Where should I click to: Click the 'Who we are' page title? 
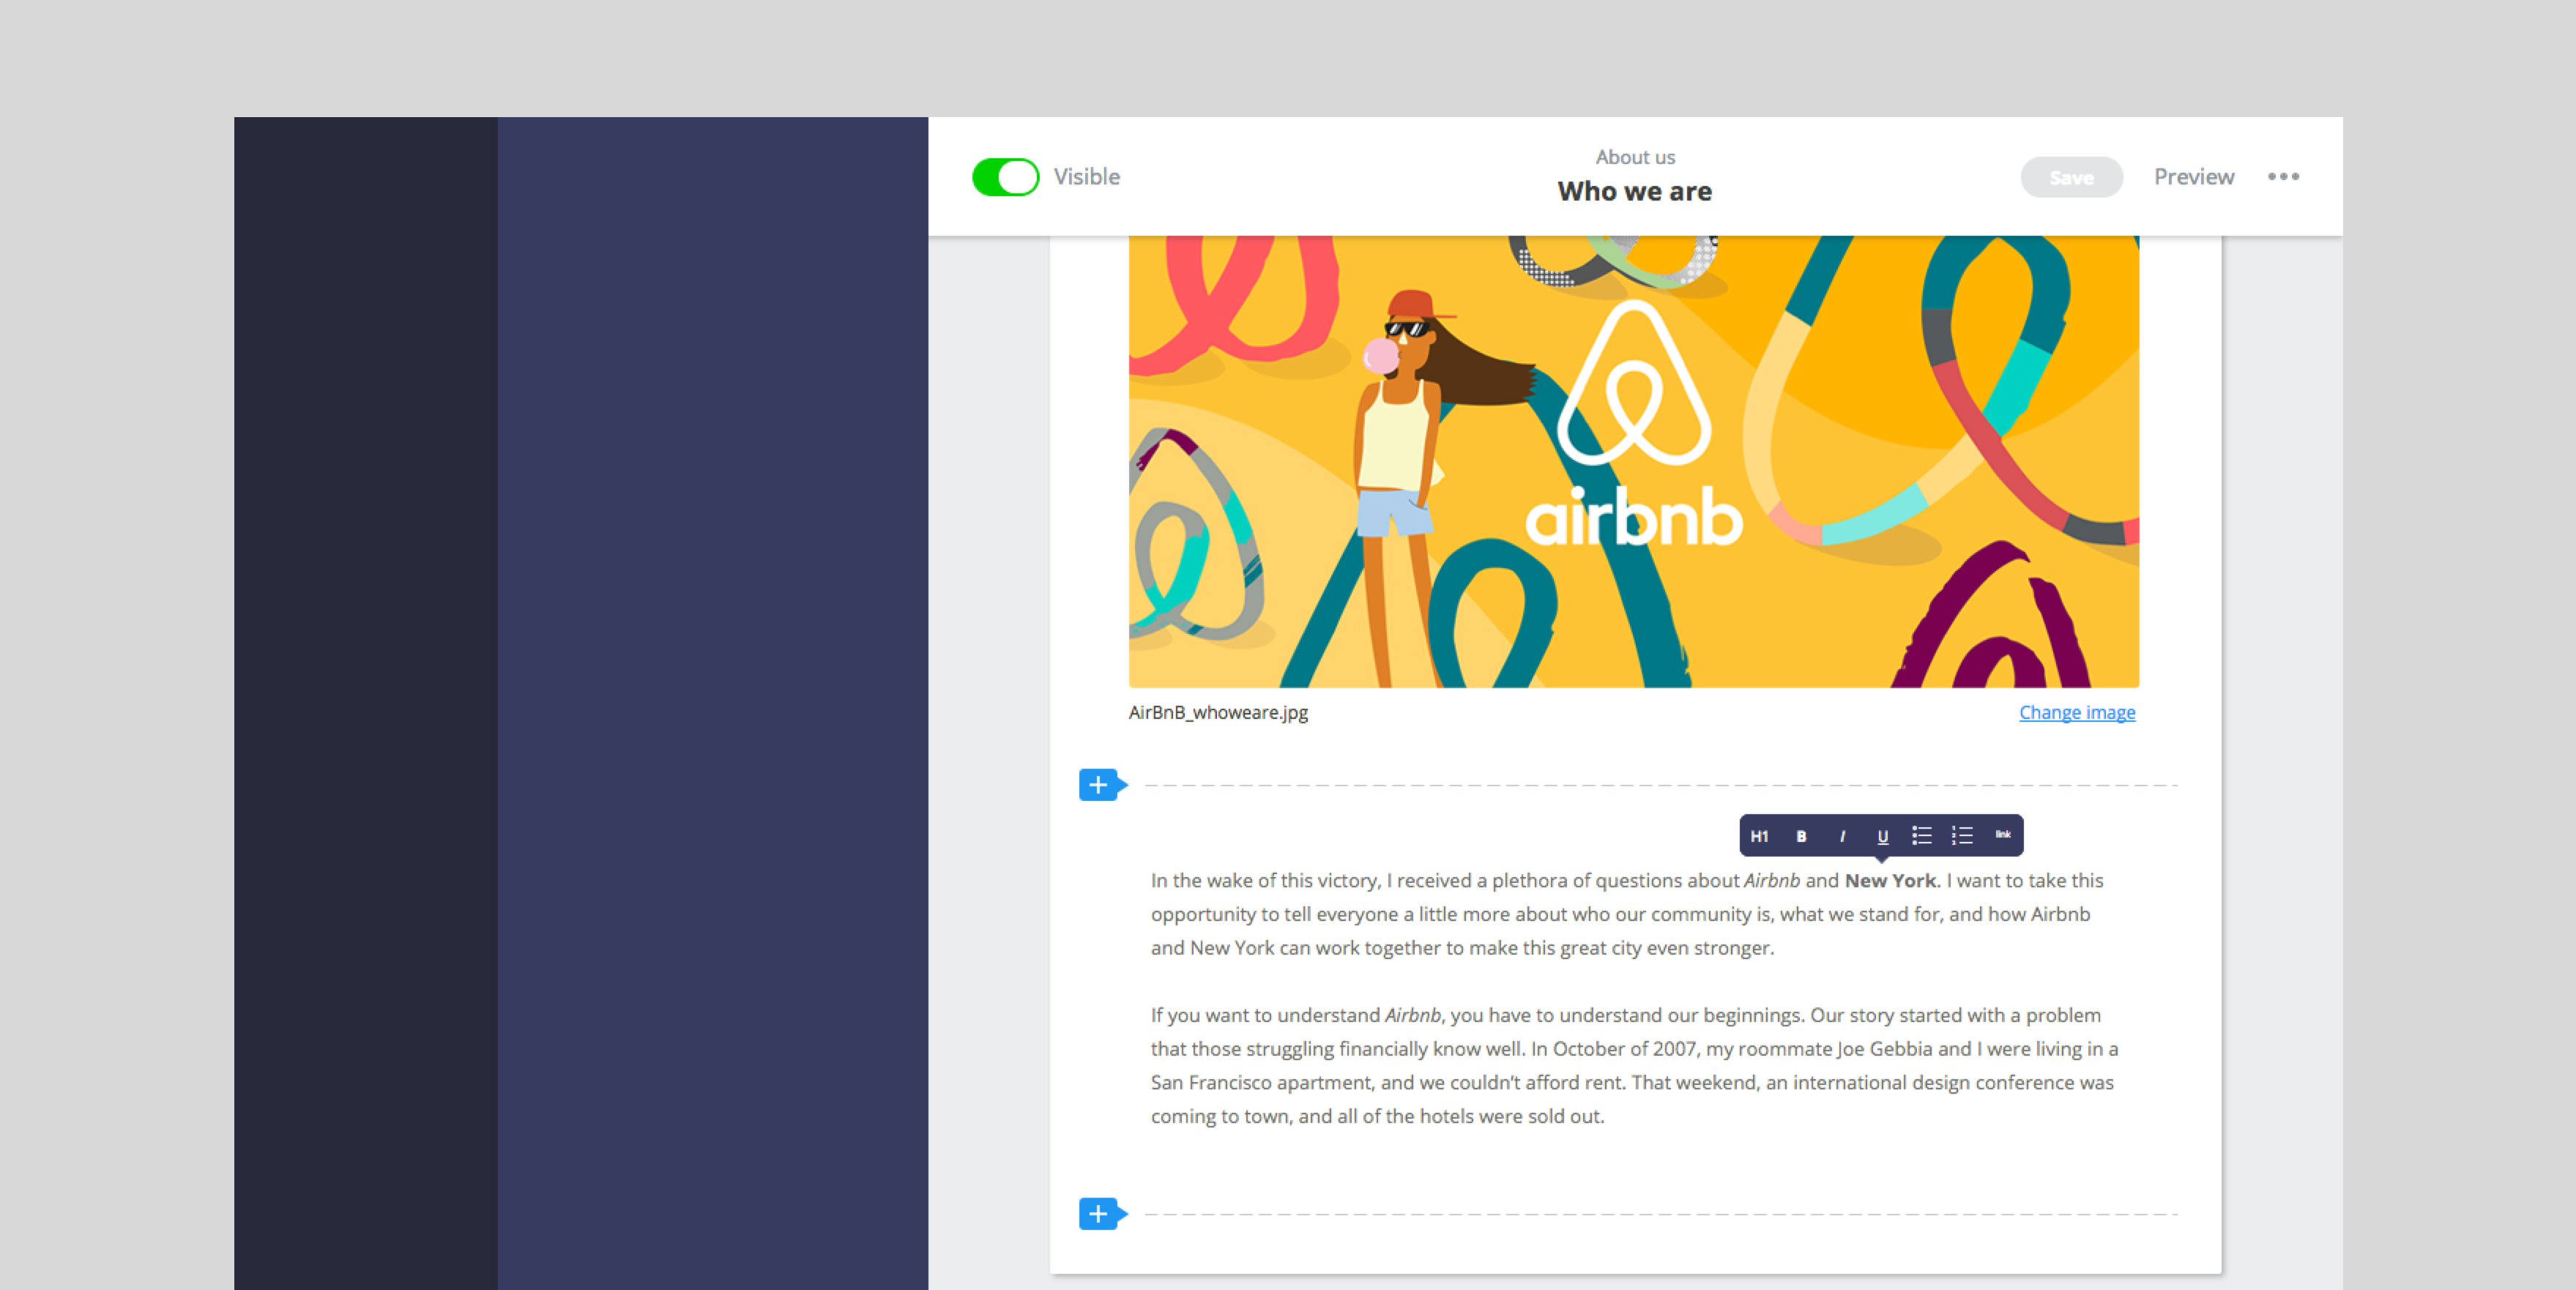[x=1635, y=191]
